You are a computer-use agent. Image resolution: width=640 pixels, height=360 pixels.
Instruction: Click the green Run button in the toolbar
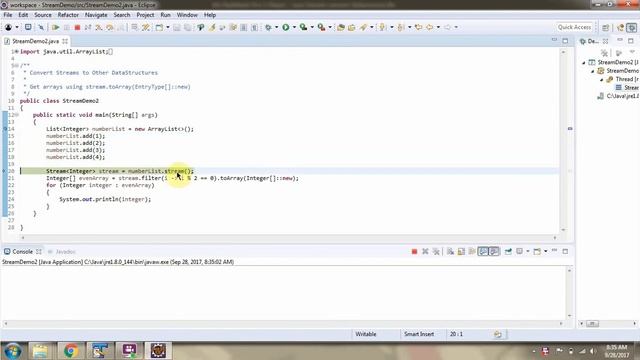click(286, 27)
